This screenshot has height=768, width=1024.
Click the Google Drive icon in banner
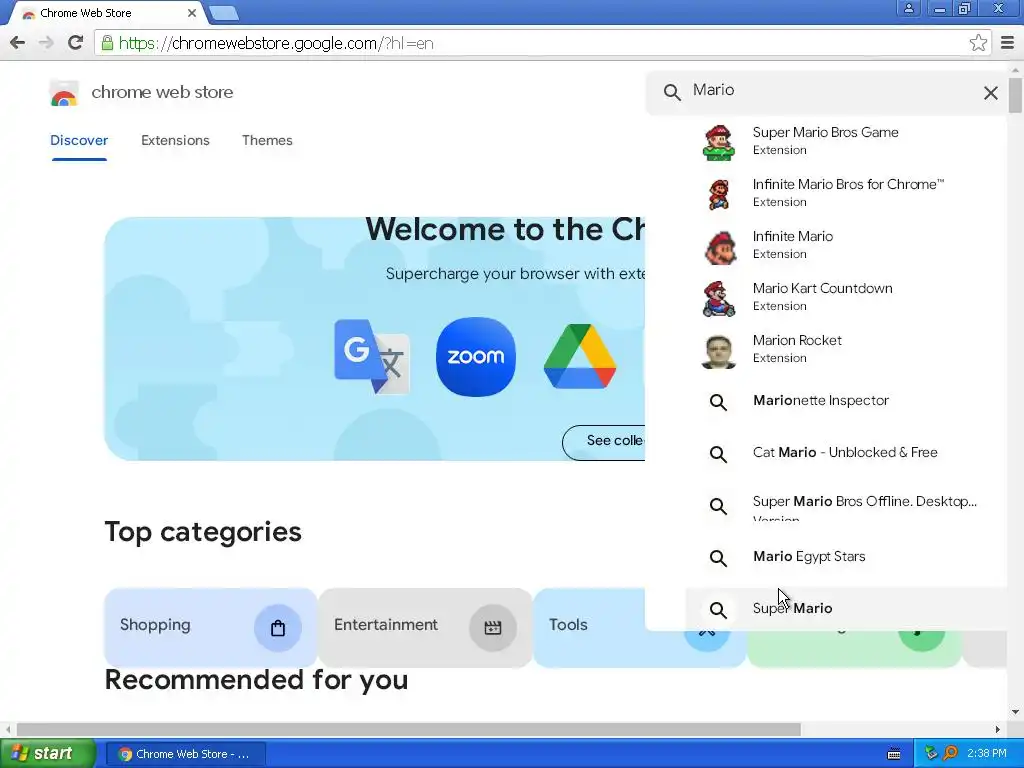[x=580, y=357]
